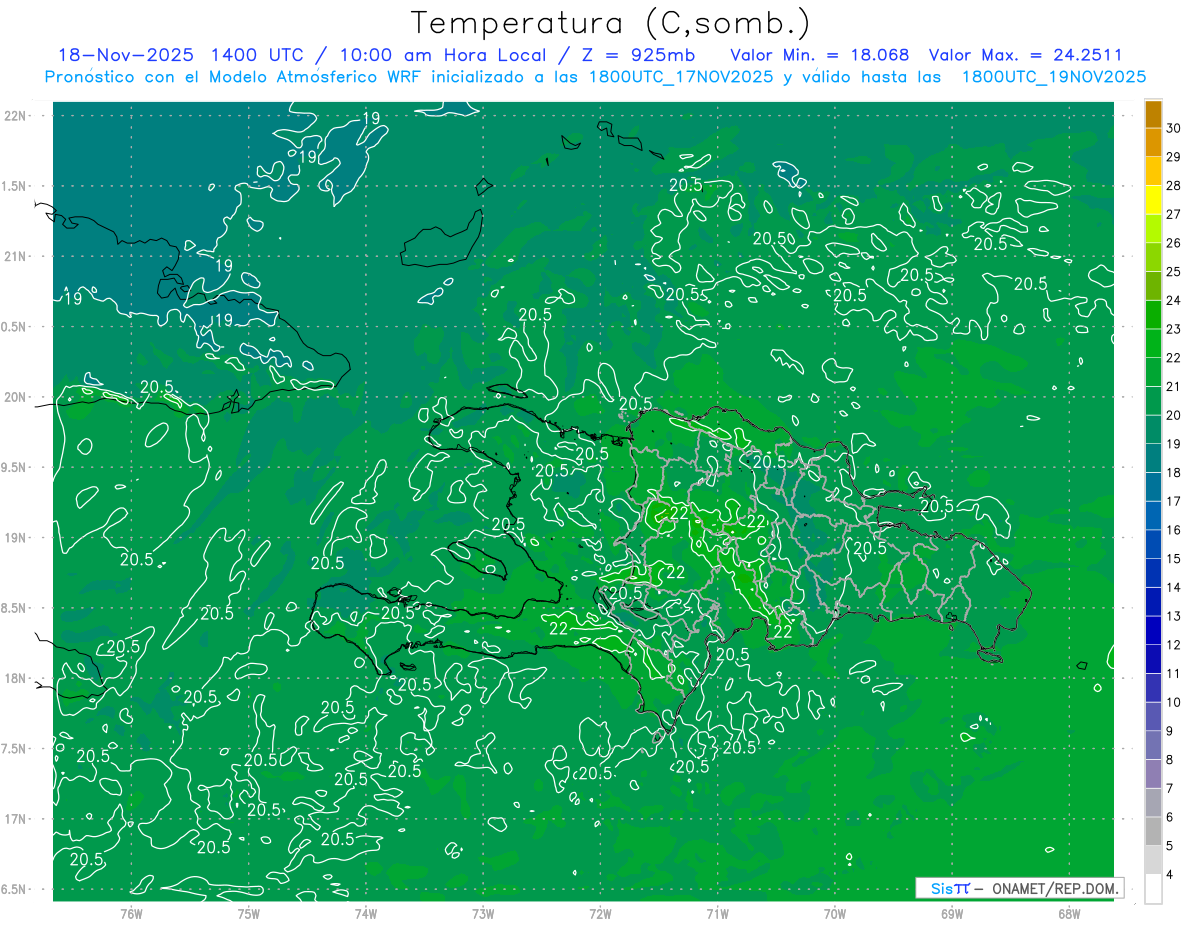
Task: Pick the green swatch between 22 and 23
Action: [x=1153, y=343]
